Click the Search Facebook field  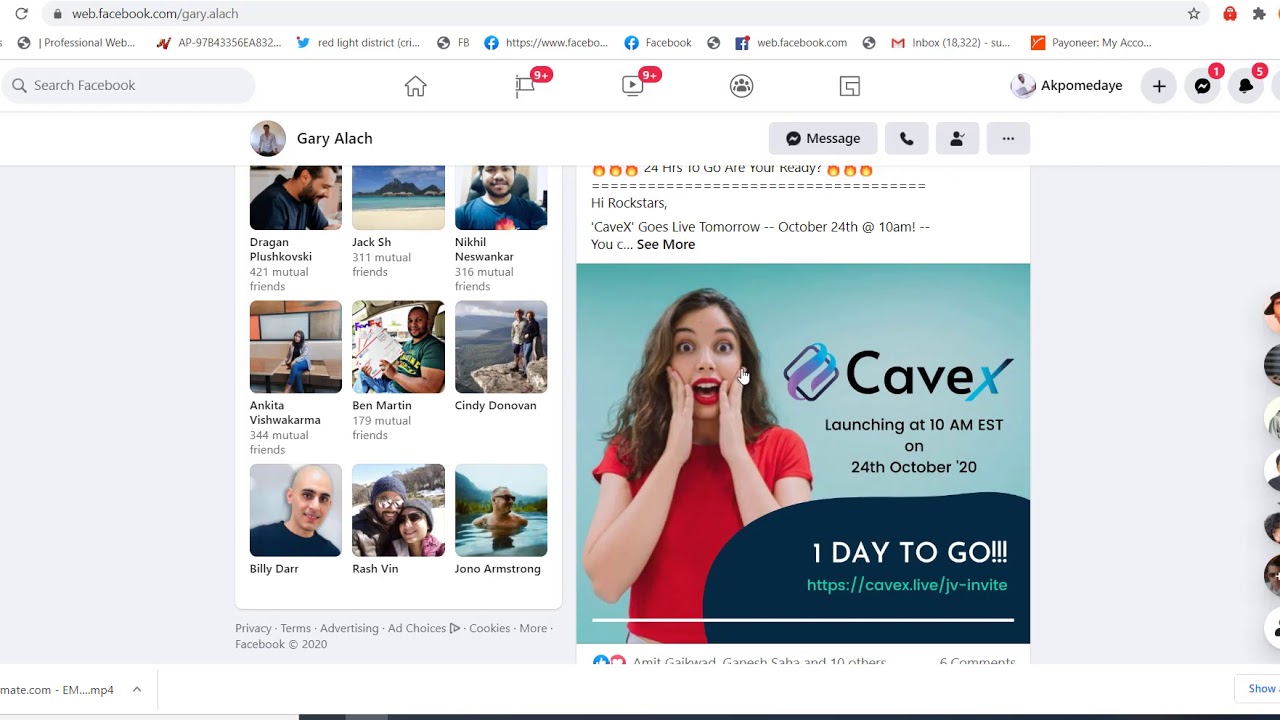pyautogui.click(x=128, y=85)
